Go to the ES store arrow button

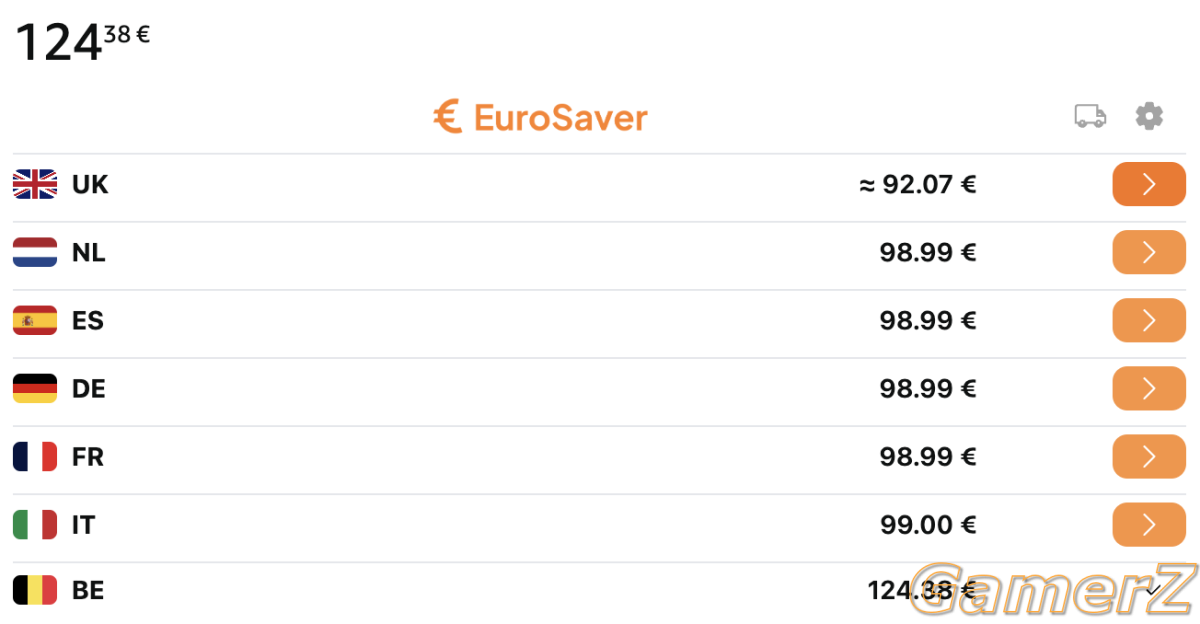[x=1149, y=320]
